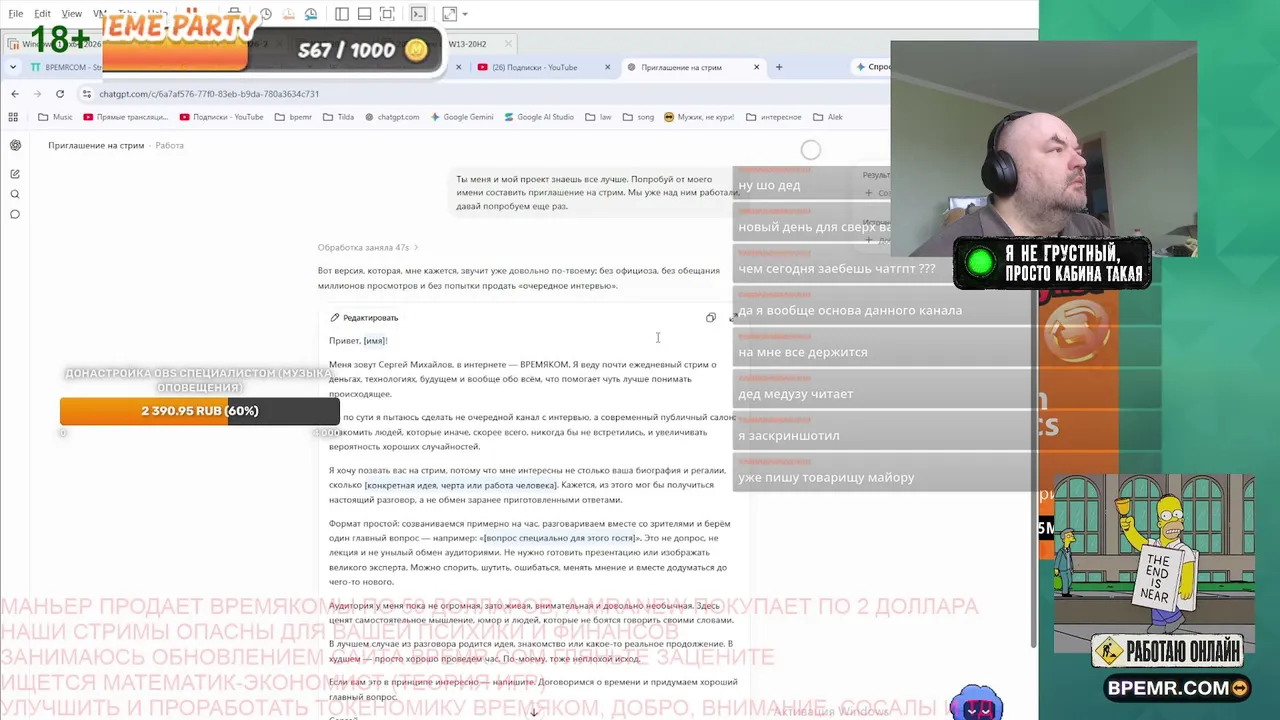Open chatgpt.com bookmark
The height and width of the screenshot is (720, 1280).
point(392,117)
